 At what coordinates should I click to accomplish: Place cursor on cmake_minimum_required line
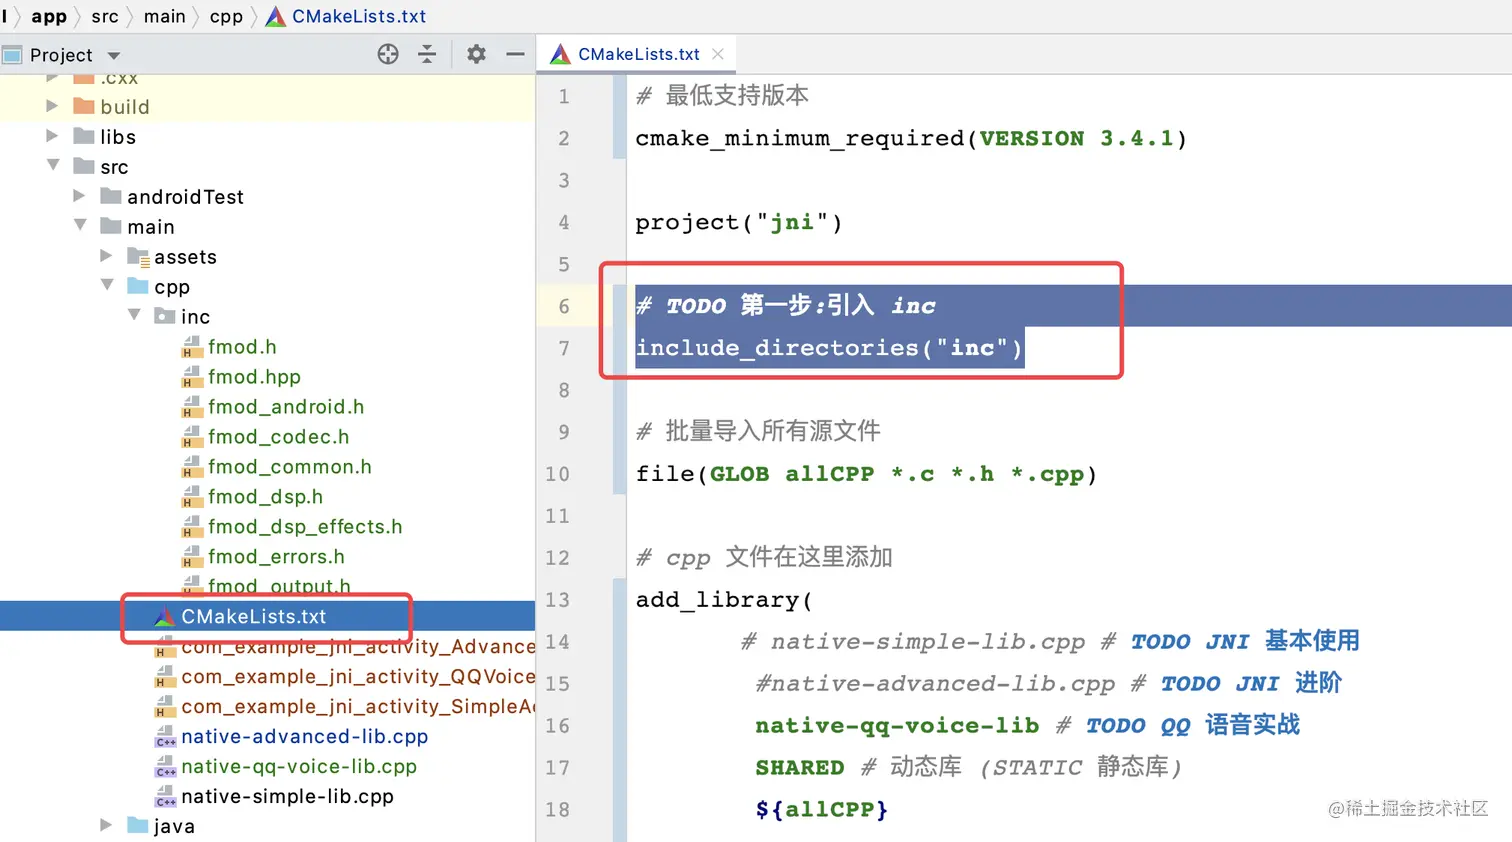coord(911,138)
